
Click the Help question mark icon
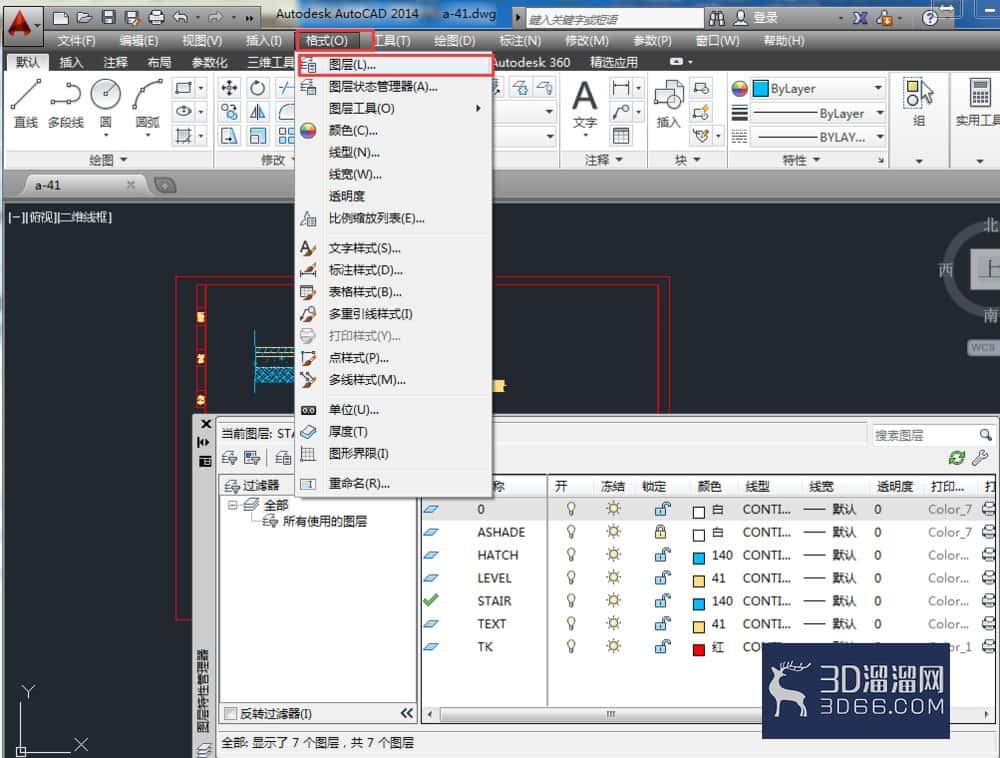coord(930,18)
